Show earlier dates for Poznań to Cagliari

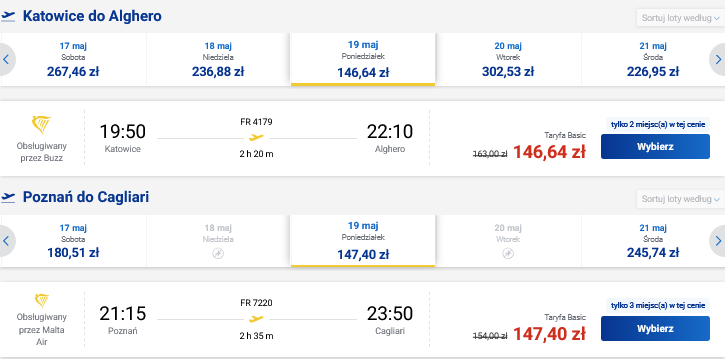(6, 241)
